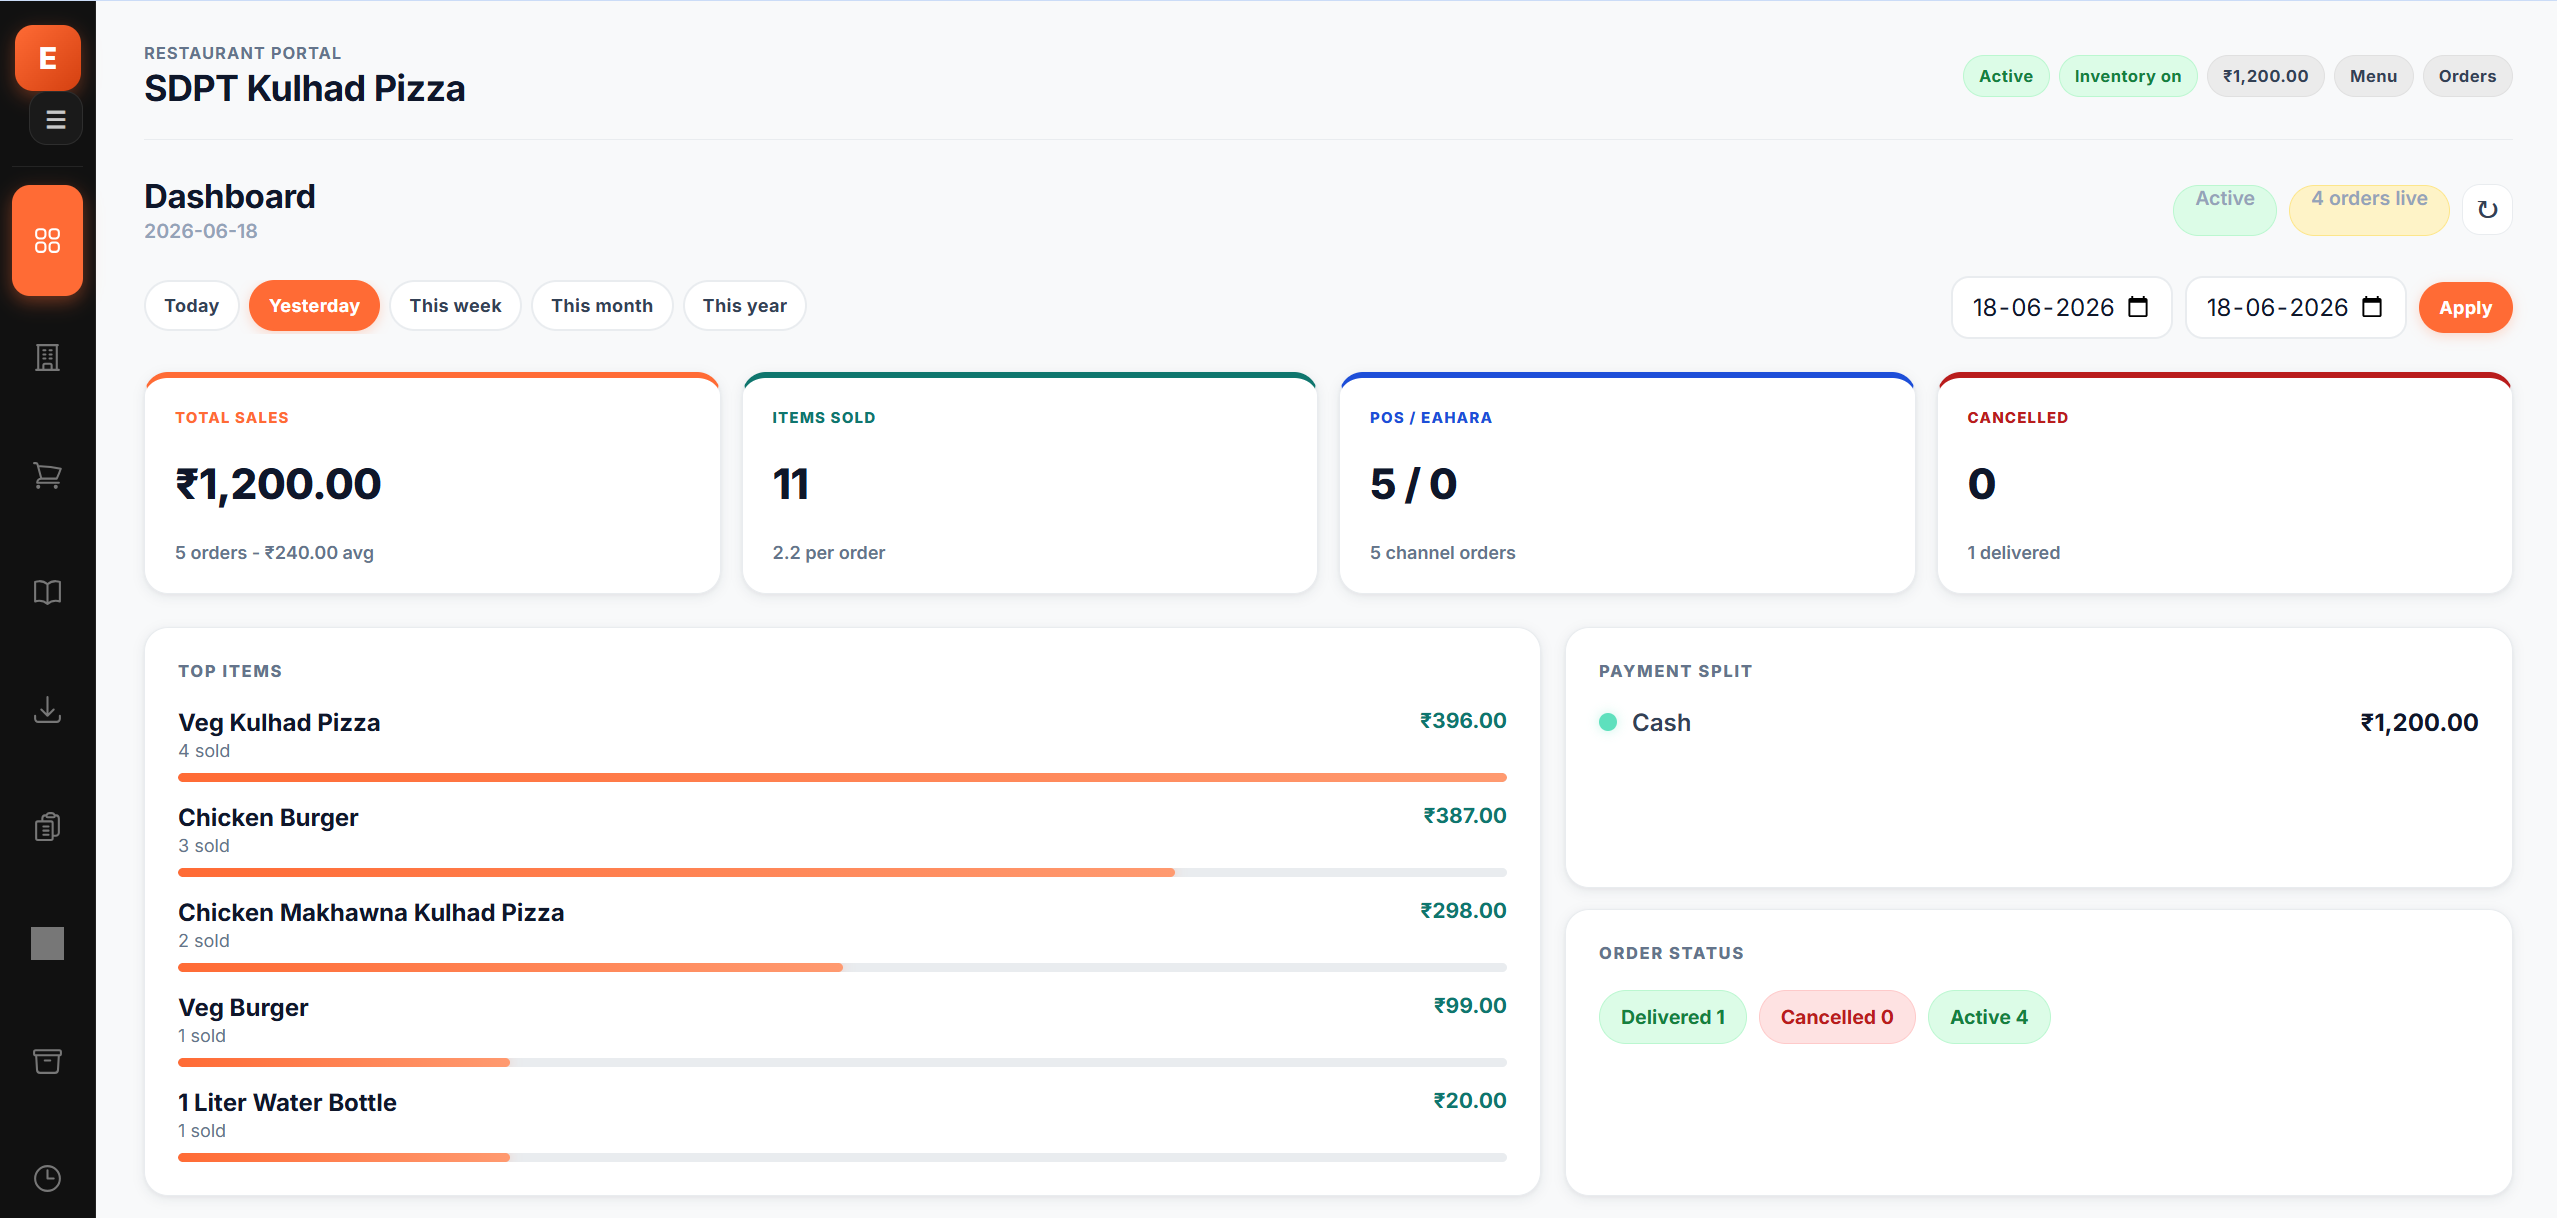Click the POS / EAHARA card

coord(1627,484)
